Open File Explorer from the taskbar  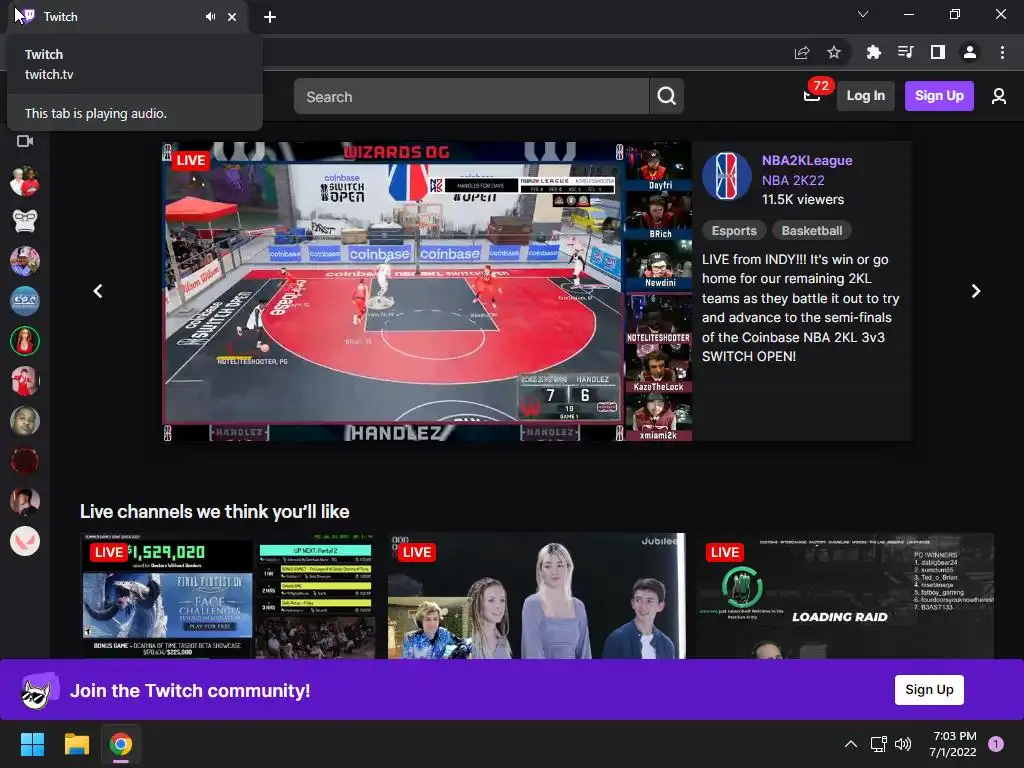[76, 744]
